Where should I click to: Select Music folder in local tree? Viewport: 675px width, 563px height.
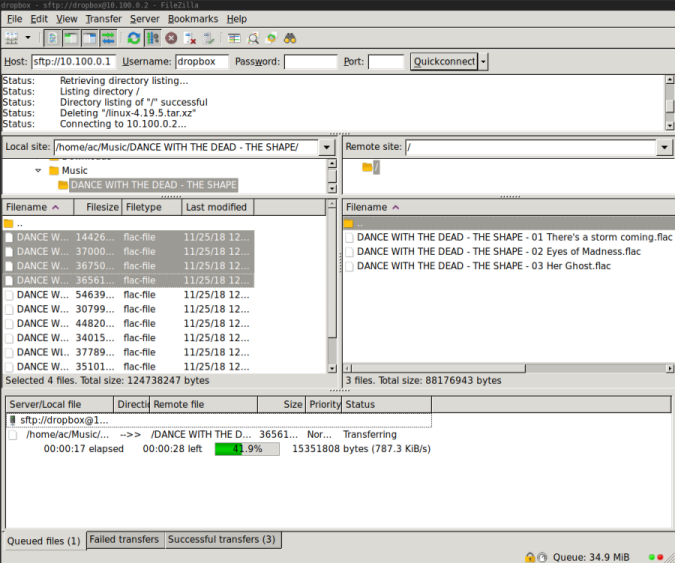[74, 170]
